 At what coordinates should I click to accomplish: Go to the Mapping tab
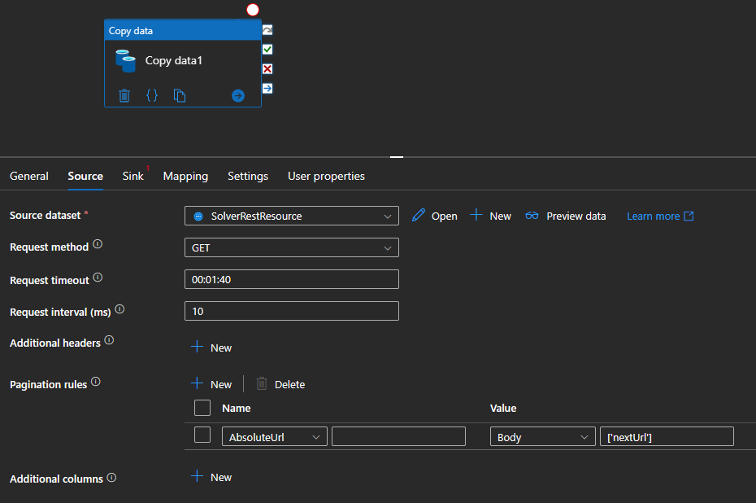185,176
